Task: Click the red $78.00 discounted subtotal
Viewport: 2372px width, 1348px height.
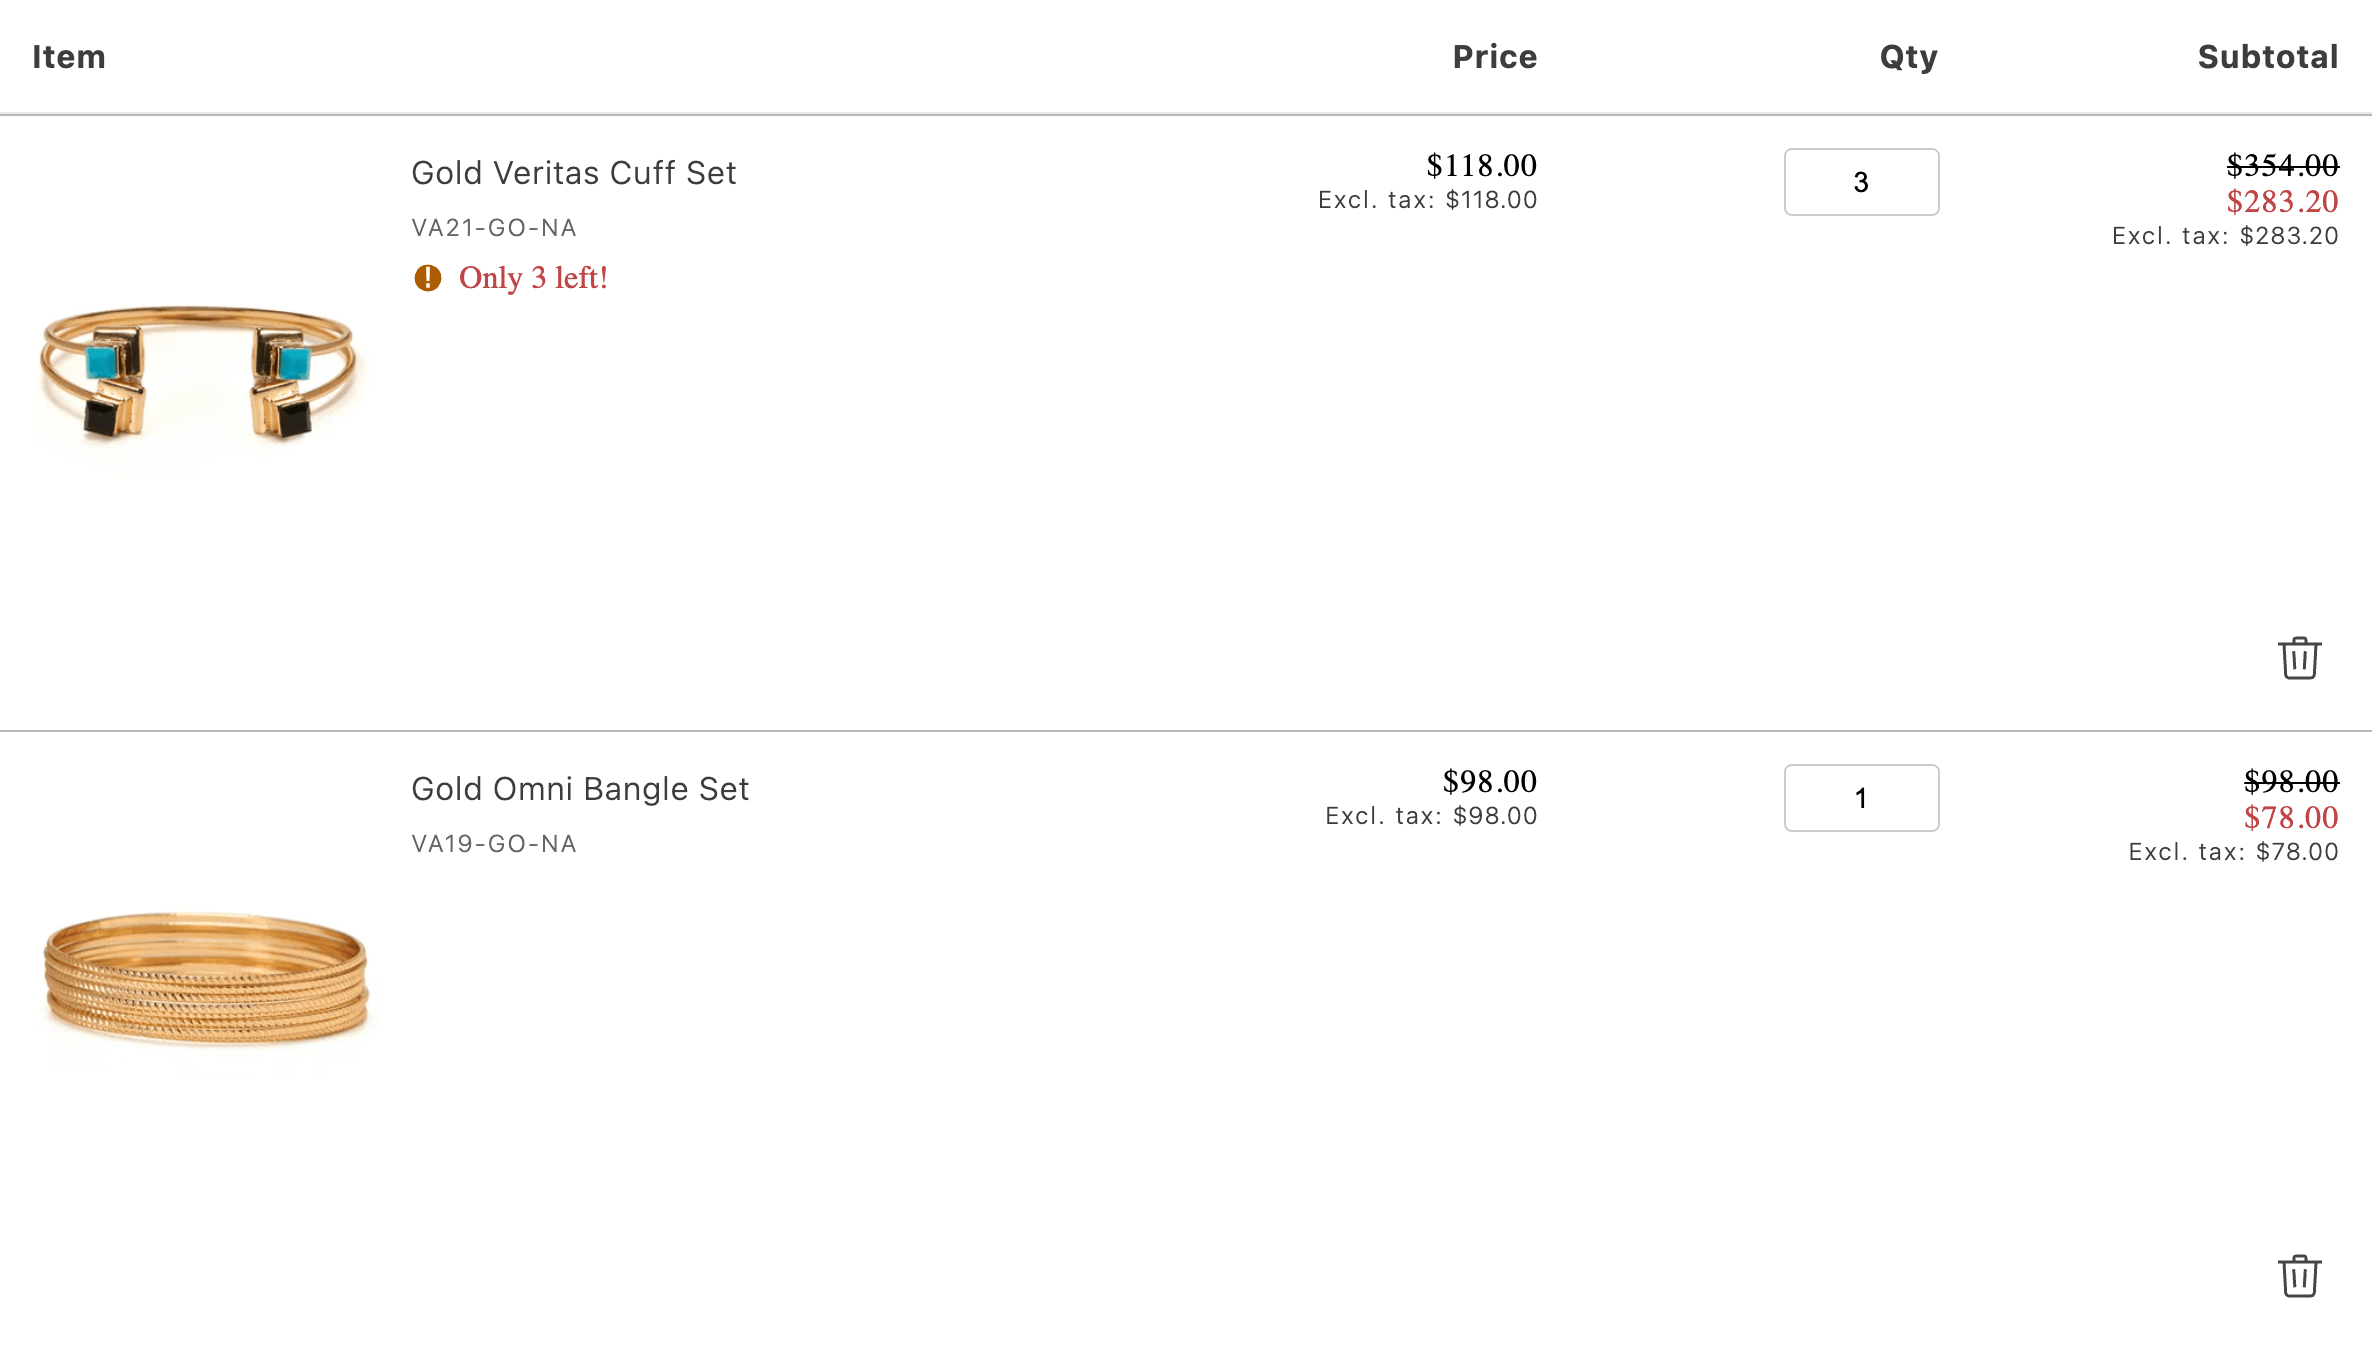Action: (x=2290, y=818)
